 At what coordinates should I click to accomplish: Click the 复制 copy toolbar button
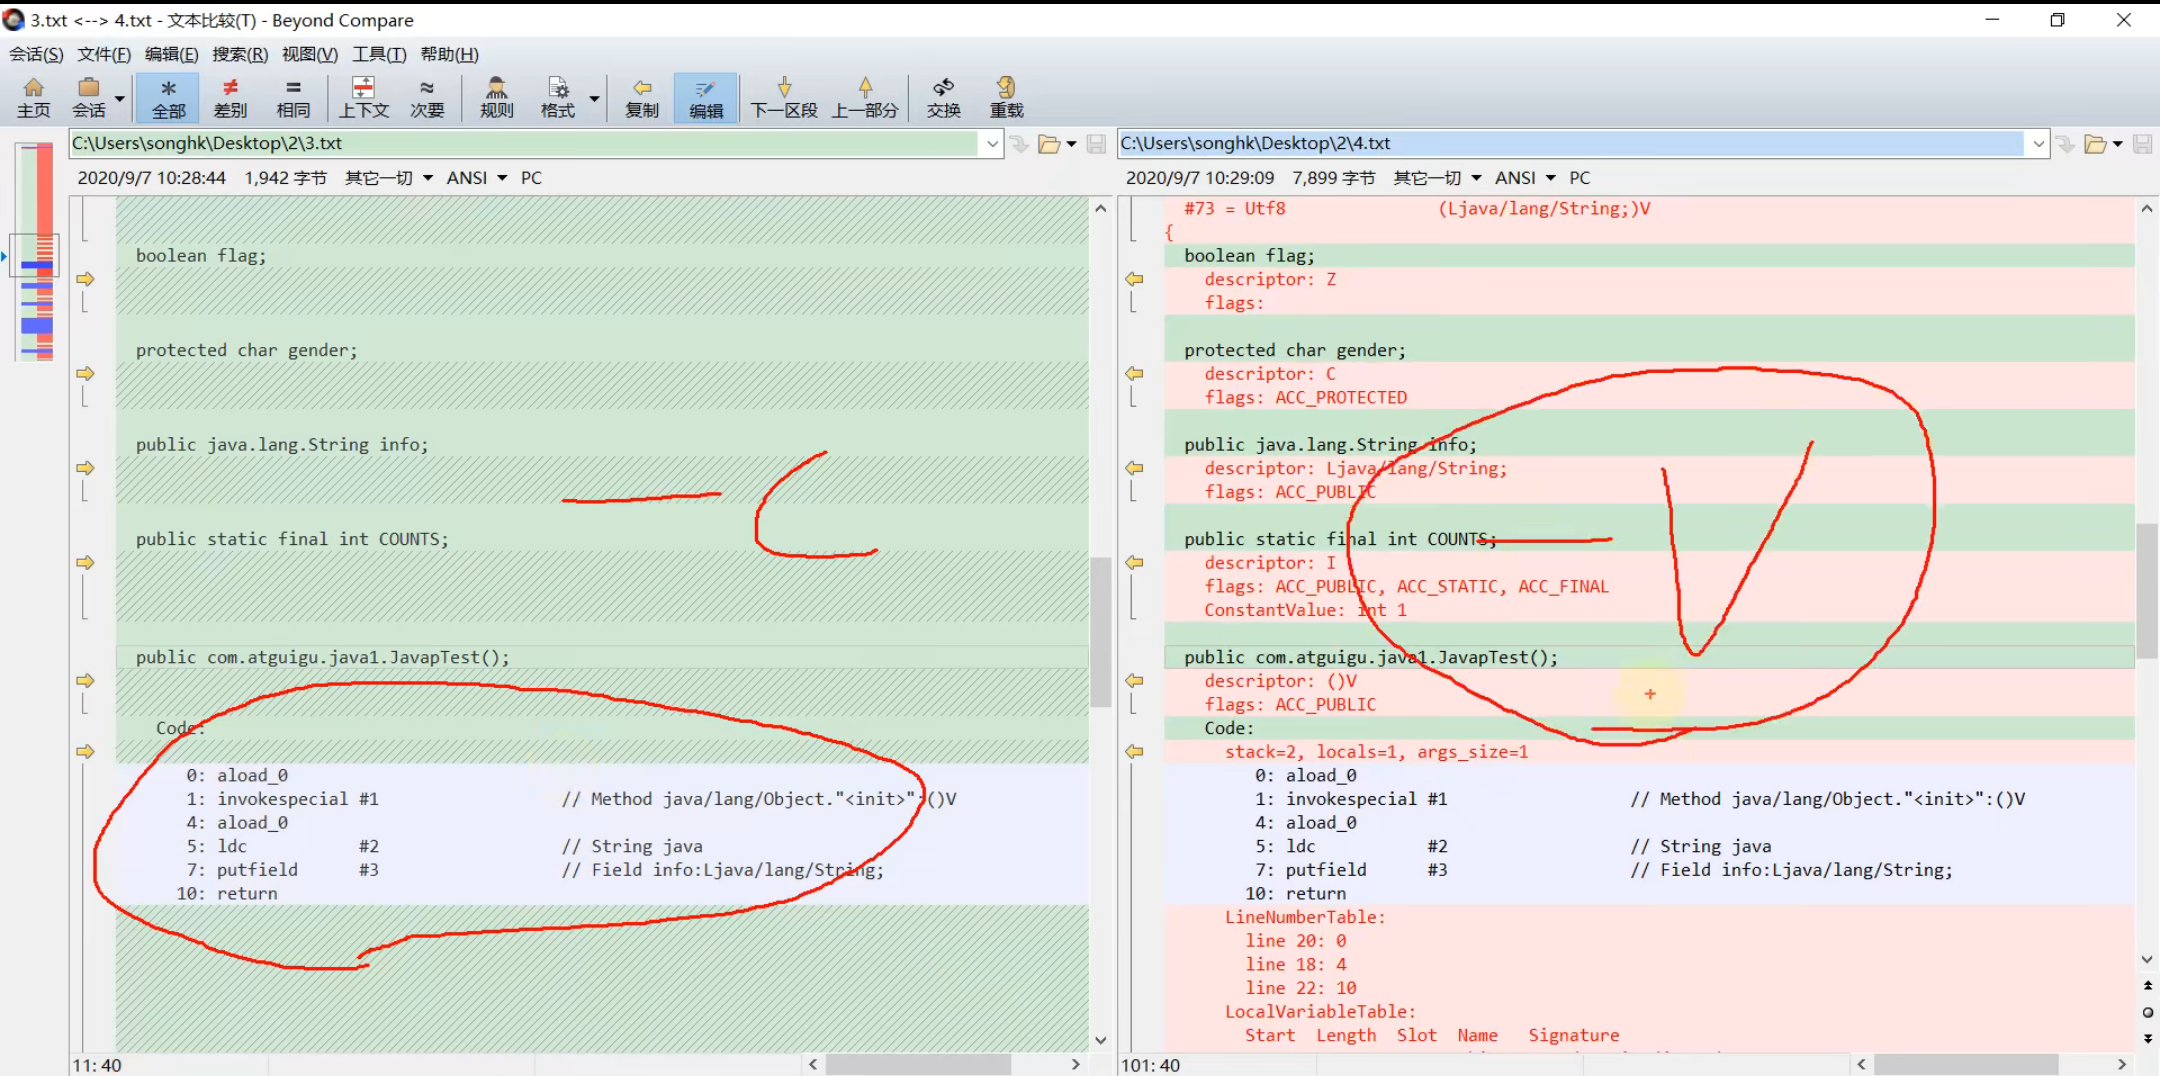pos(642,98)
